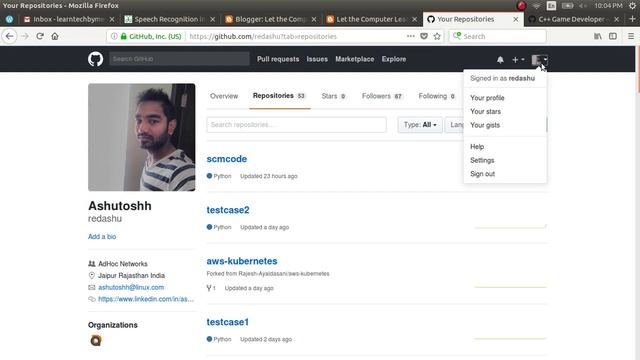Click the organization avatar under Organizations
The image size is (640, 360).
click(96, 340)
